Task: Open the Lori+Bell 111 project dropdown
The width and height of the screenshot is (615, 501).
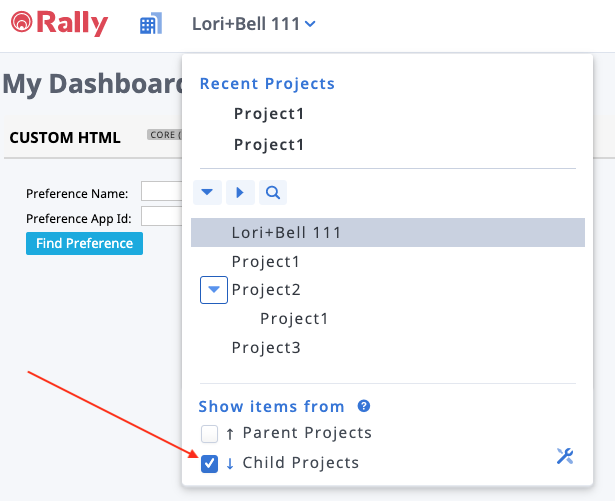Action: [x=253, y=24]
